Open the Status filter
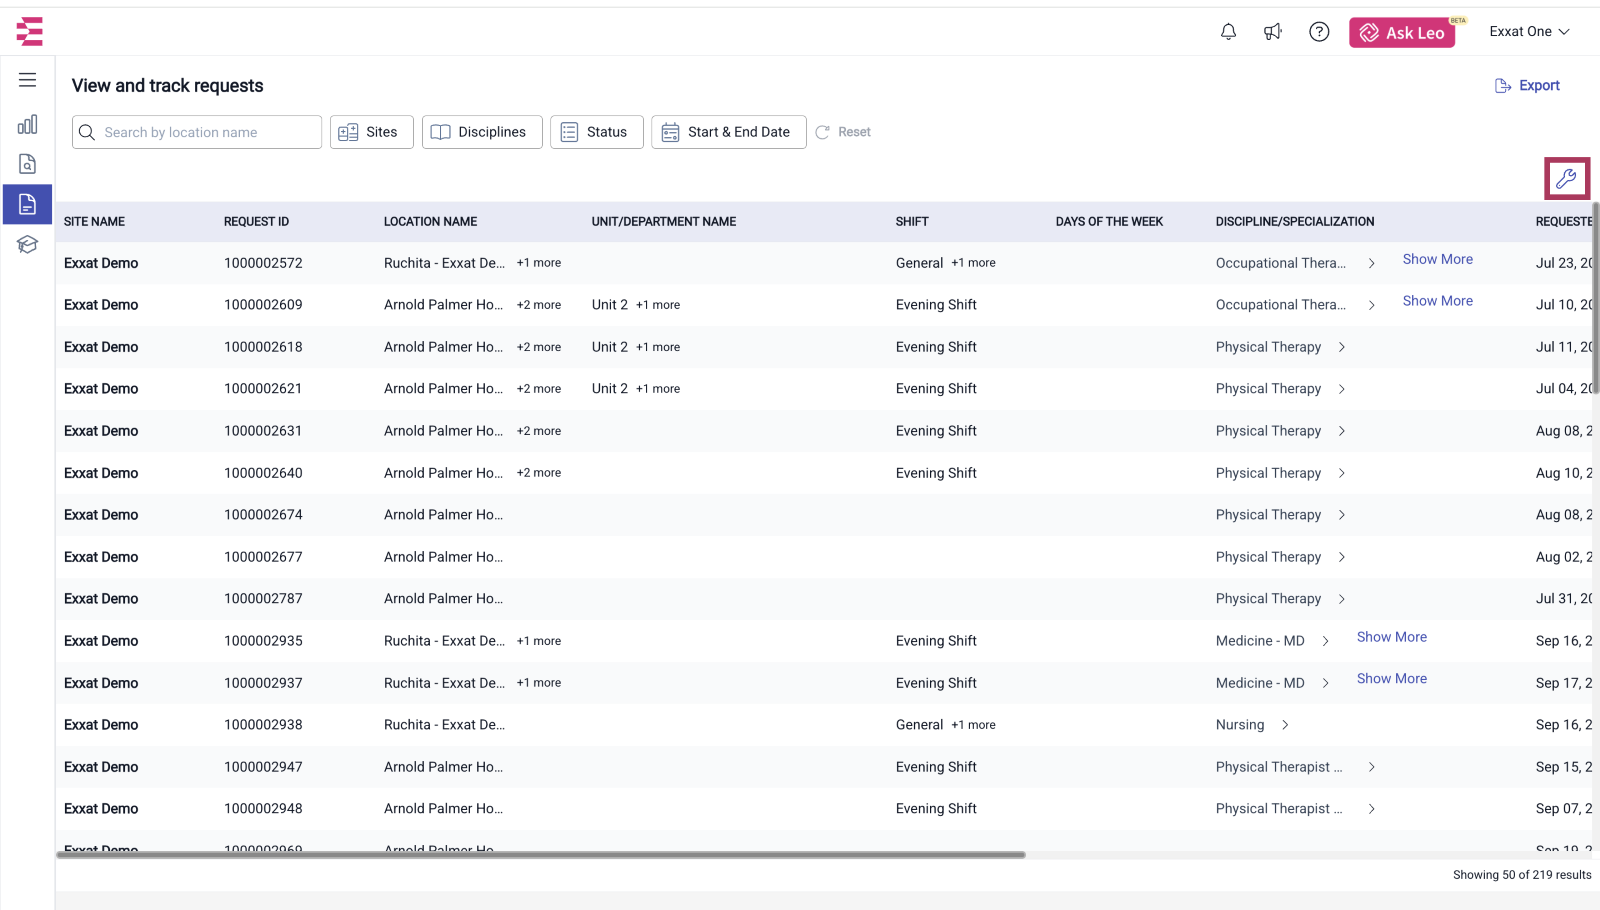 596,132
